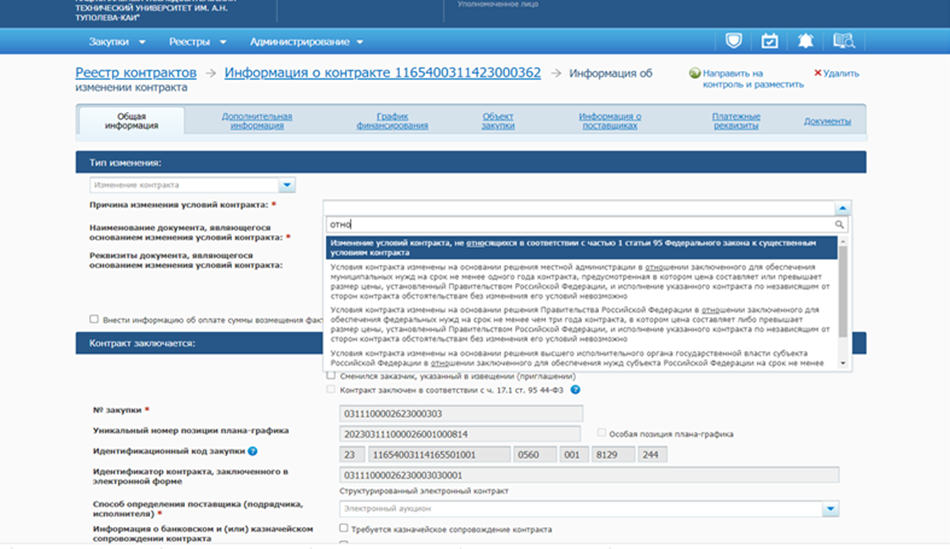The height and width of the screenshot is (549, 950).
Task: Click the ИКЗ field with value 001
Action: tap(574, 454)
